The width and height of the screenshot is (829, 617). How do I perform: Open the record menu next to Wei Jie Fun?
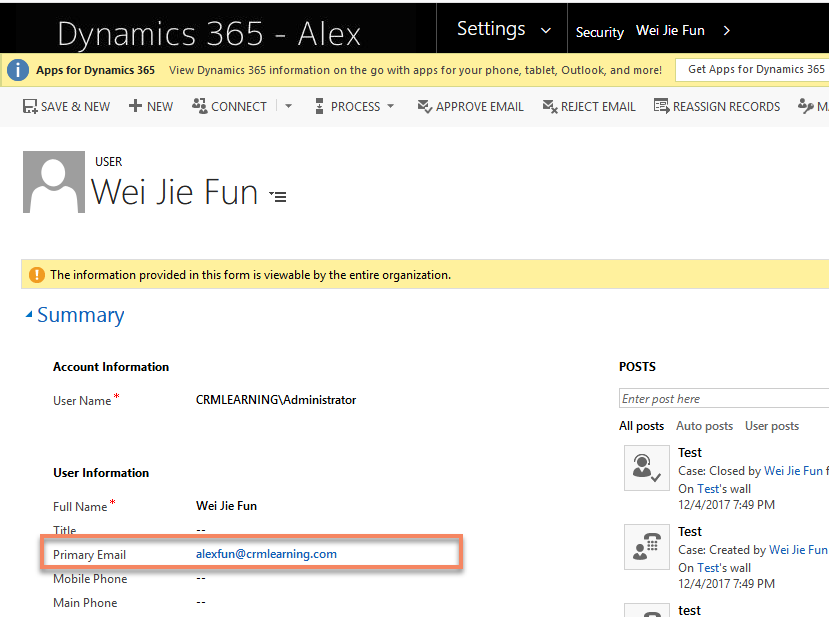click(x=278, y=197)
